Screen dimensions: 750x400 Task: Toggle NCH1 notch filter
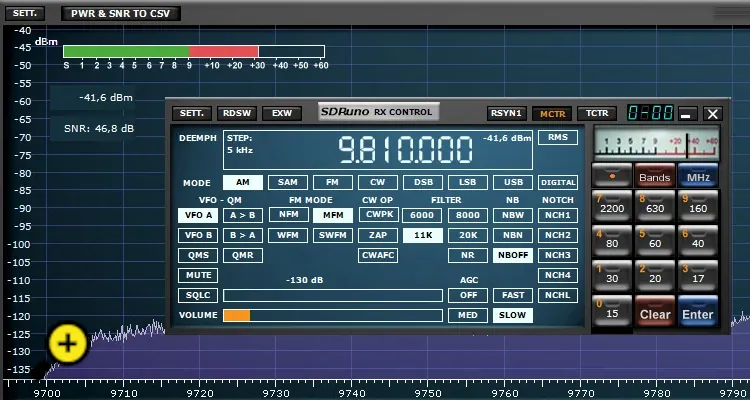pyautogui.click(x=558, y=215)
